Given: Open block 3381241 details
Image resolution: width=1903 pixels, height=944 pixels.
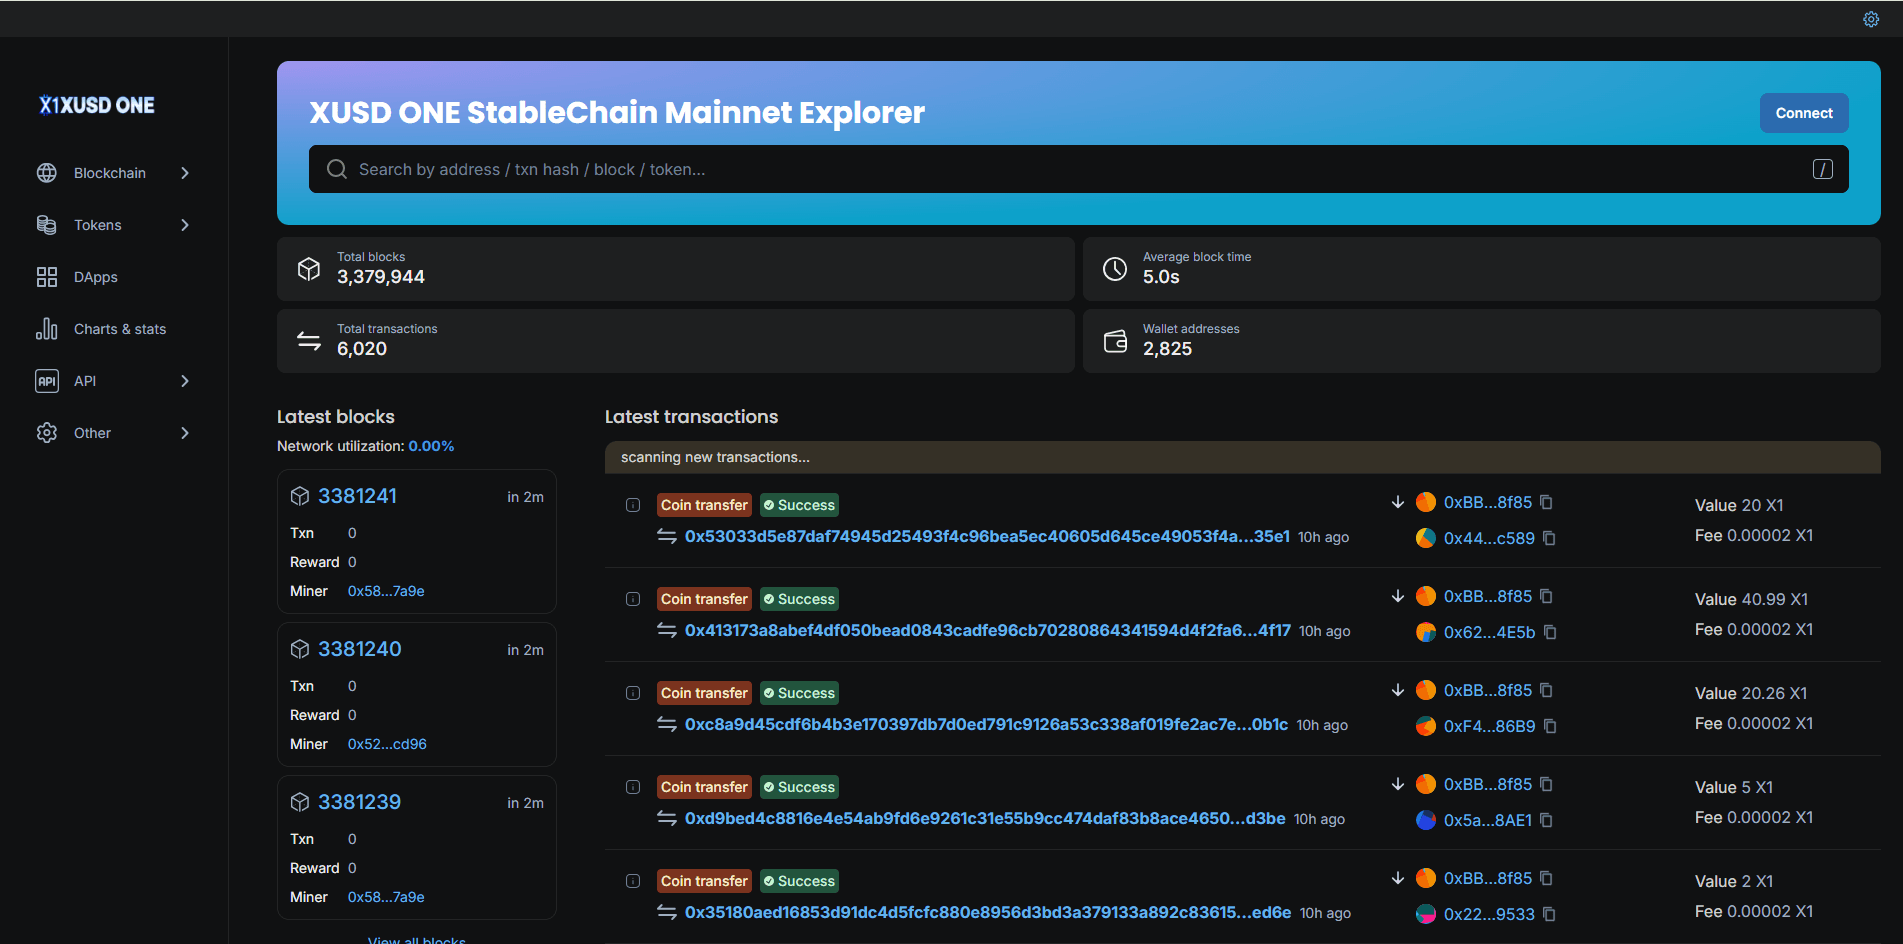Looking at the screenshot, I should [357, 495].
